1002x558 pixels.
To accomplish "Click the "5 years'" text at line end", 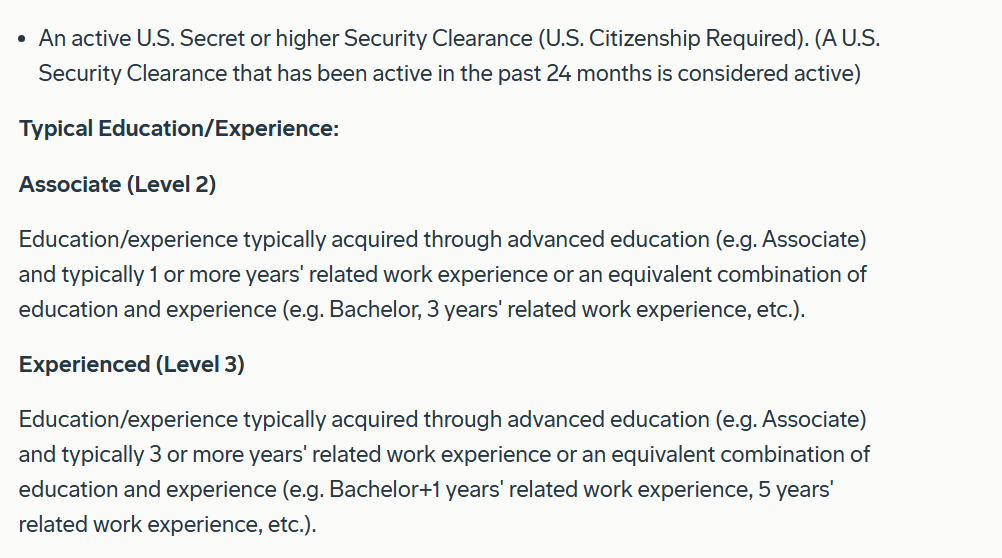I will click(x=796, y=490).
